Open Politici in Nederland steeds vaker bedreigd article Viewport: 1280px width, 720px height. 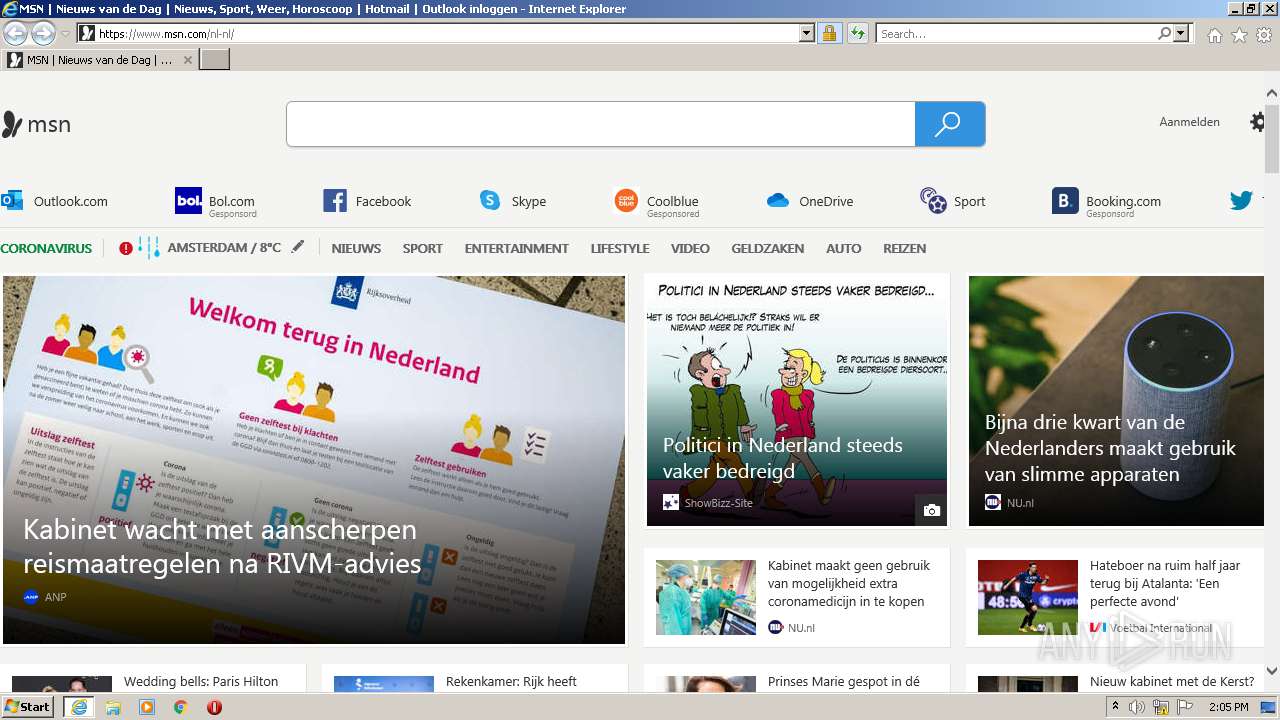pos(796,401)
